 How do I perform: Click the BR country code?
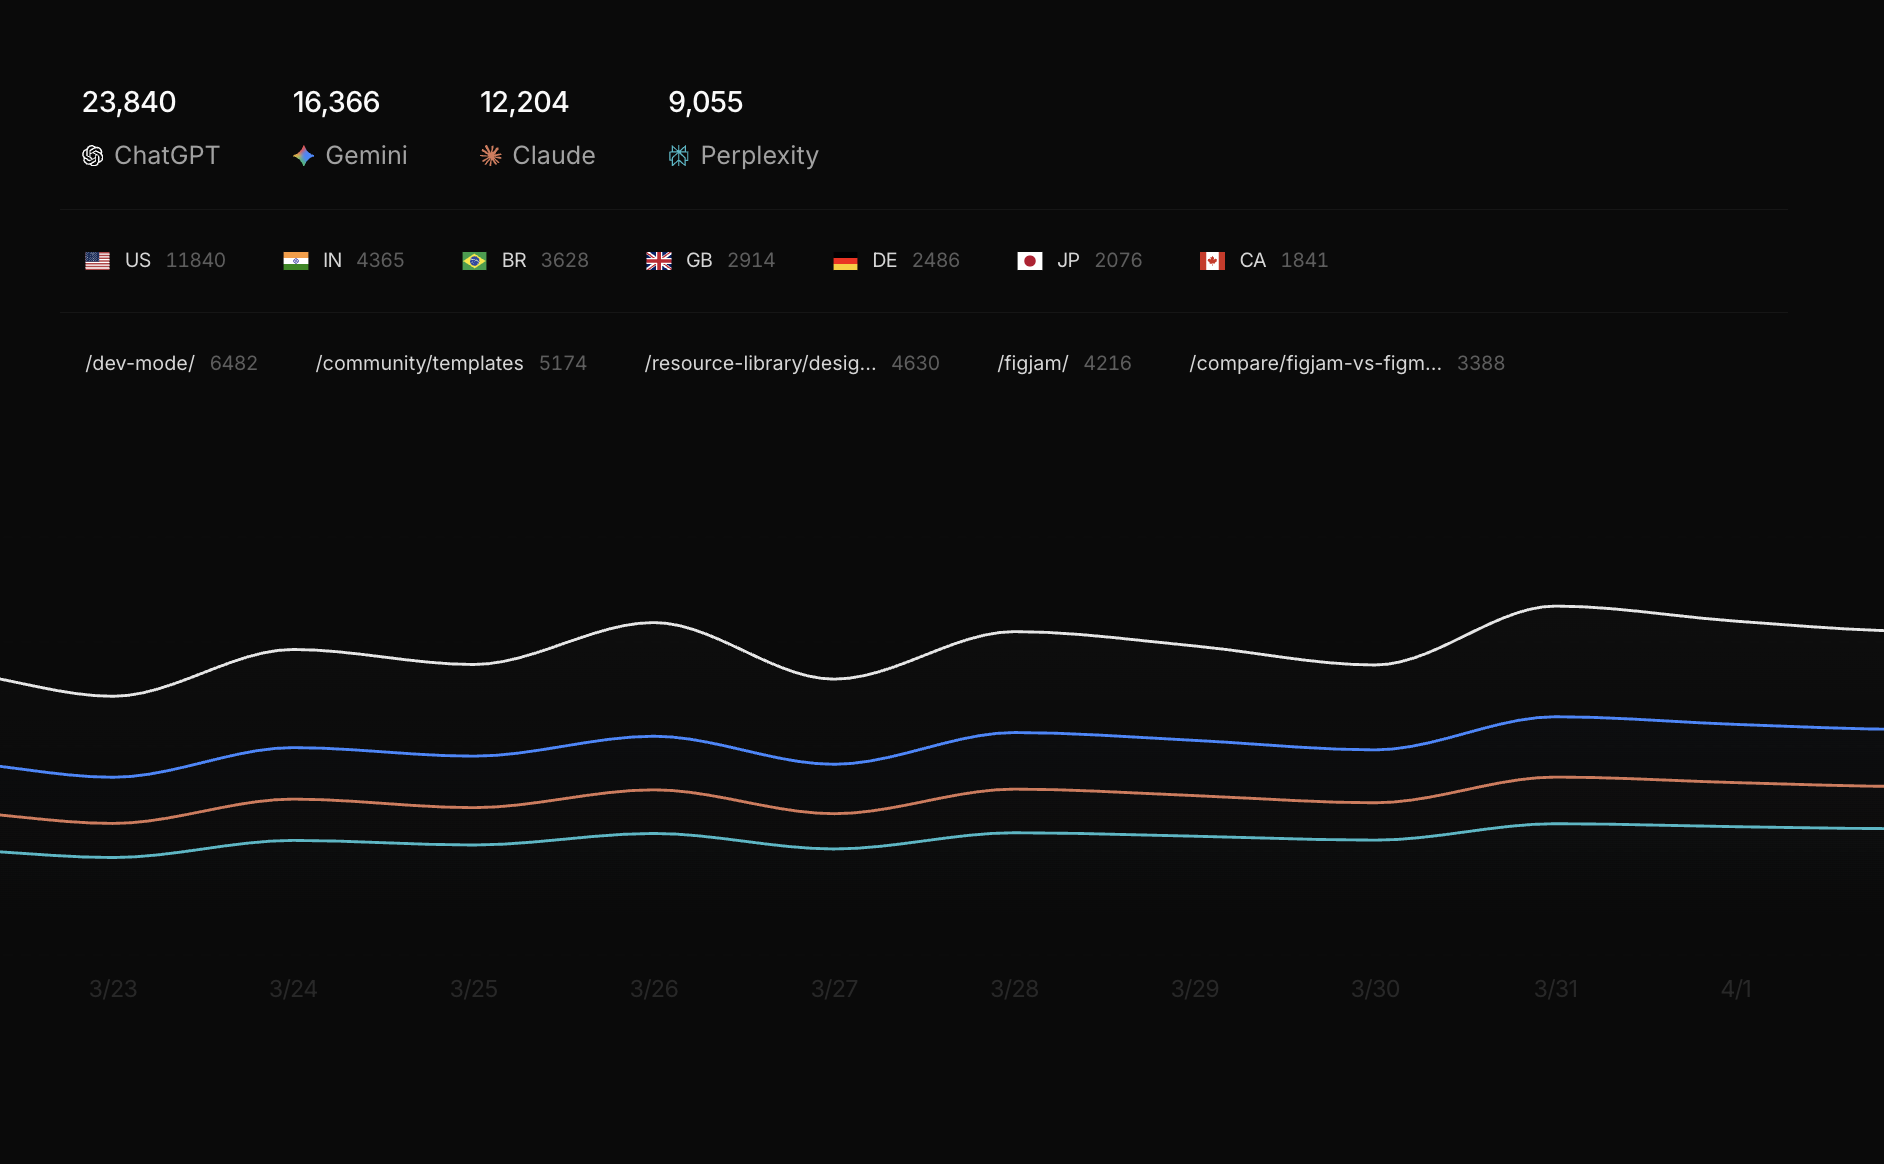tap(514, 261)
